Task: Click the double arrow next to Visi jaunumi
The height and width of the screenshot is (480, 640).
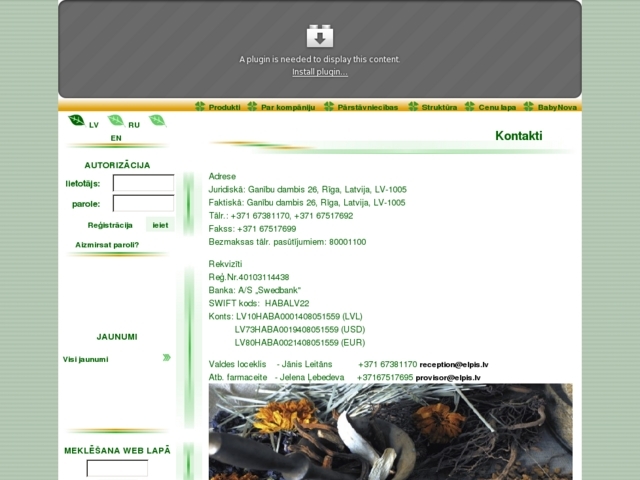Action: [167, 358]
